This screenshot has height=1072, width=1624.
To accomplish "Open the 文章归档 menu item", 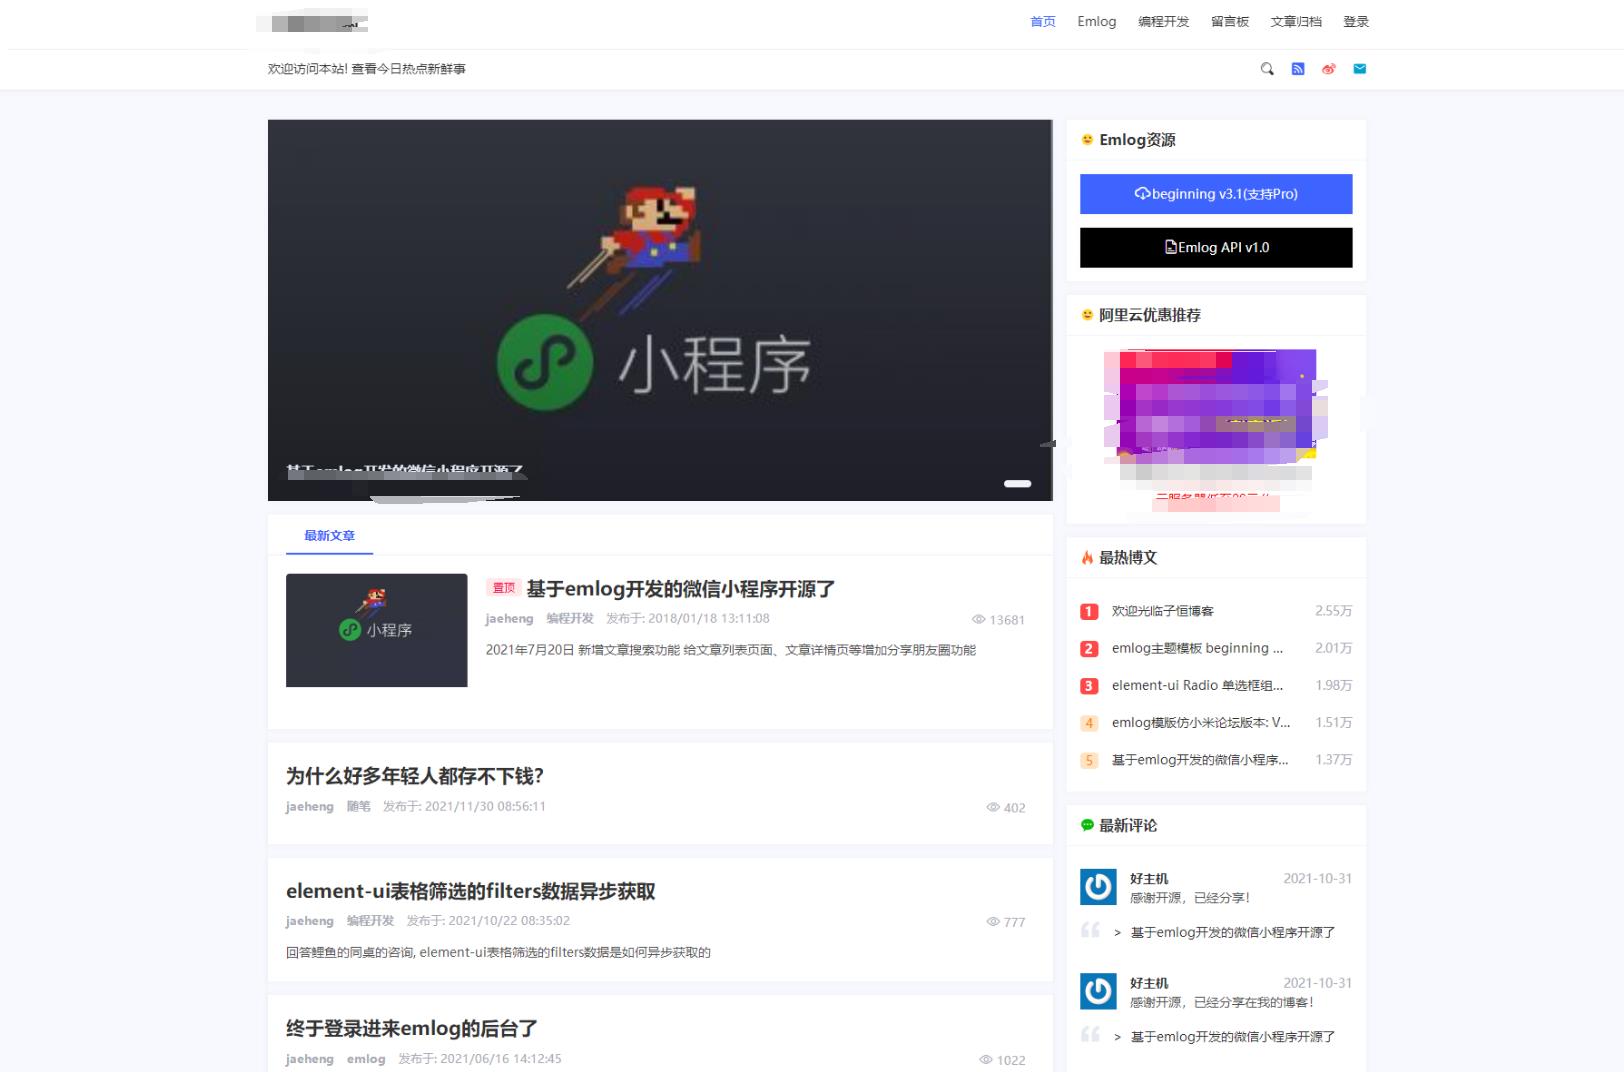I will point(1295,21).
